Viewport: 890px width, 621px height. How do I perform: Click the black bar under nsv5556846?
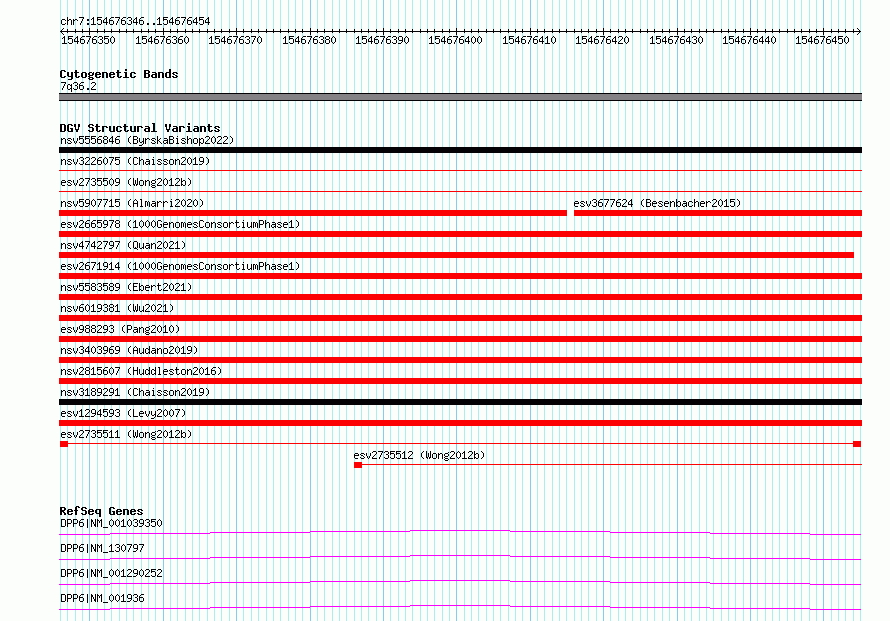[460, 150]
